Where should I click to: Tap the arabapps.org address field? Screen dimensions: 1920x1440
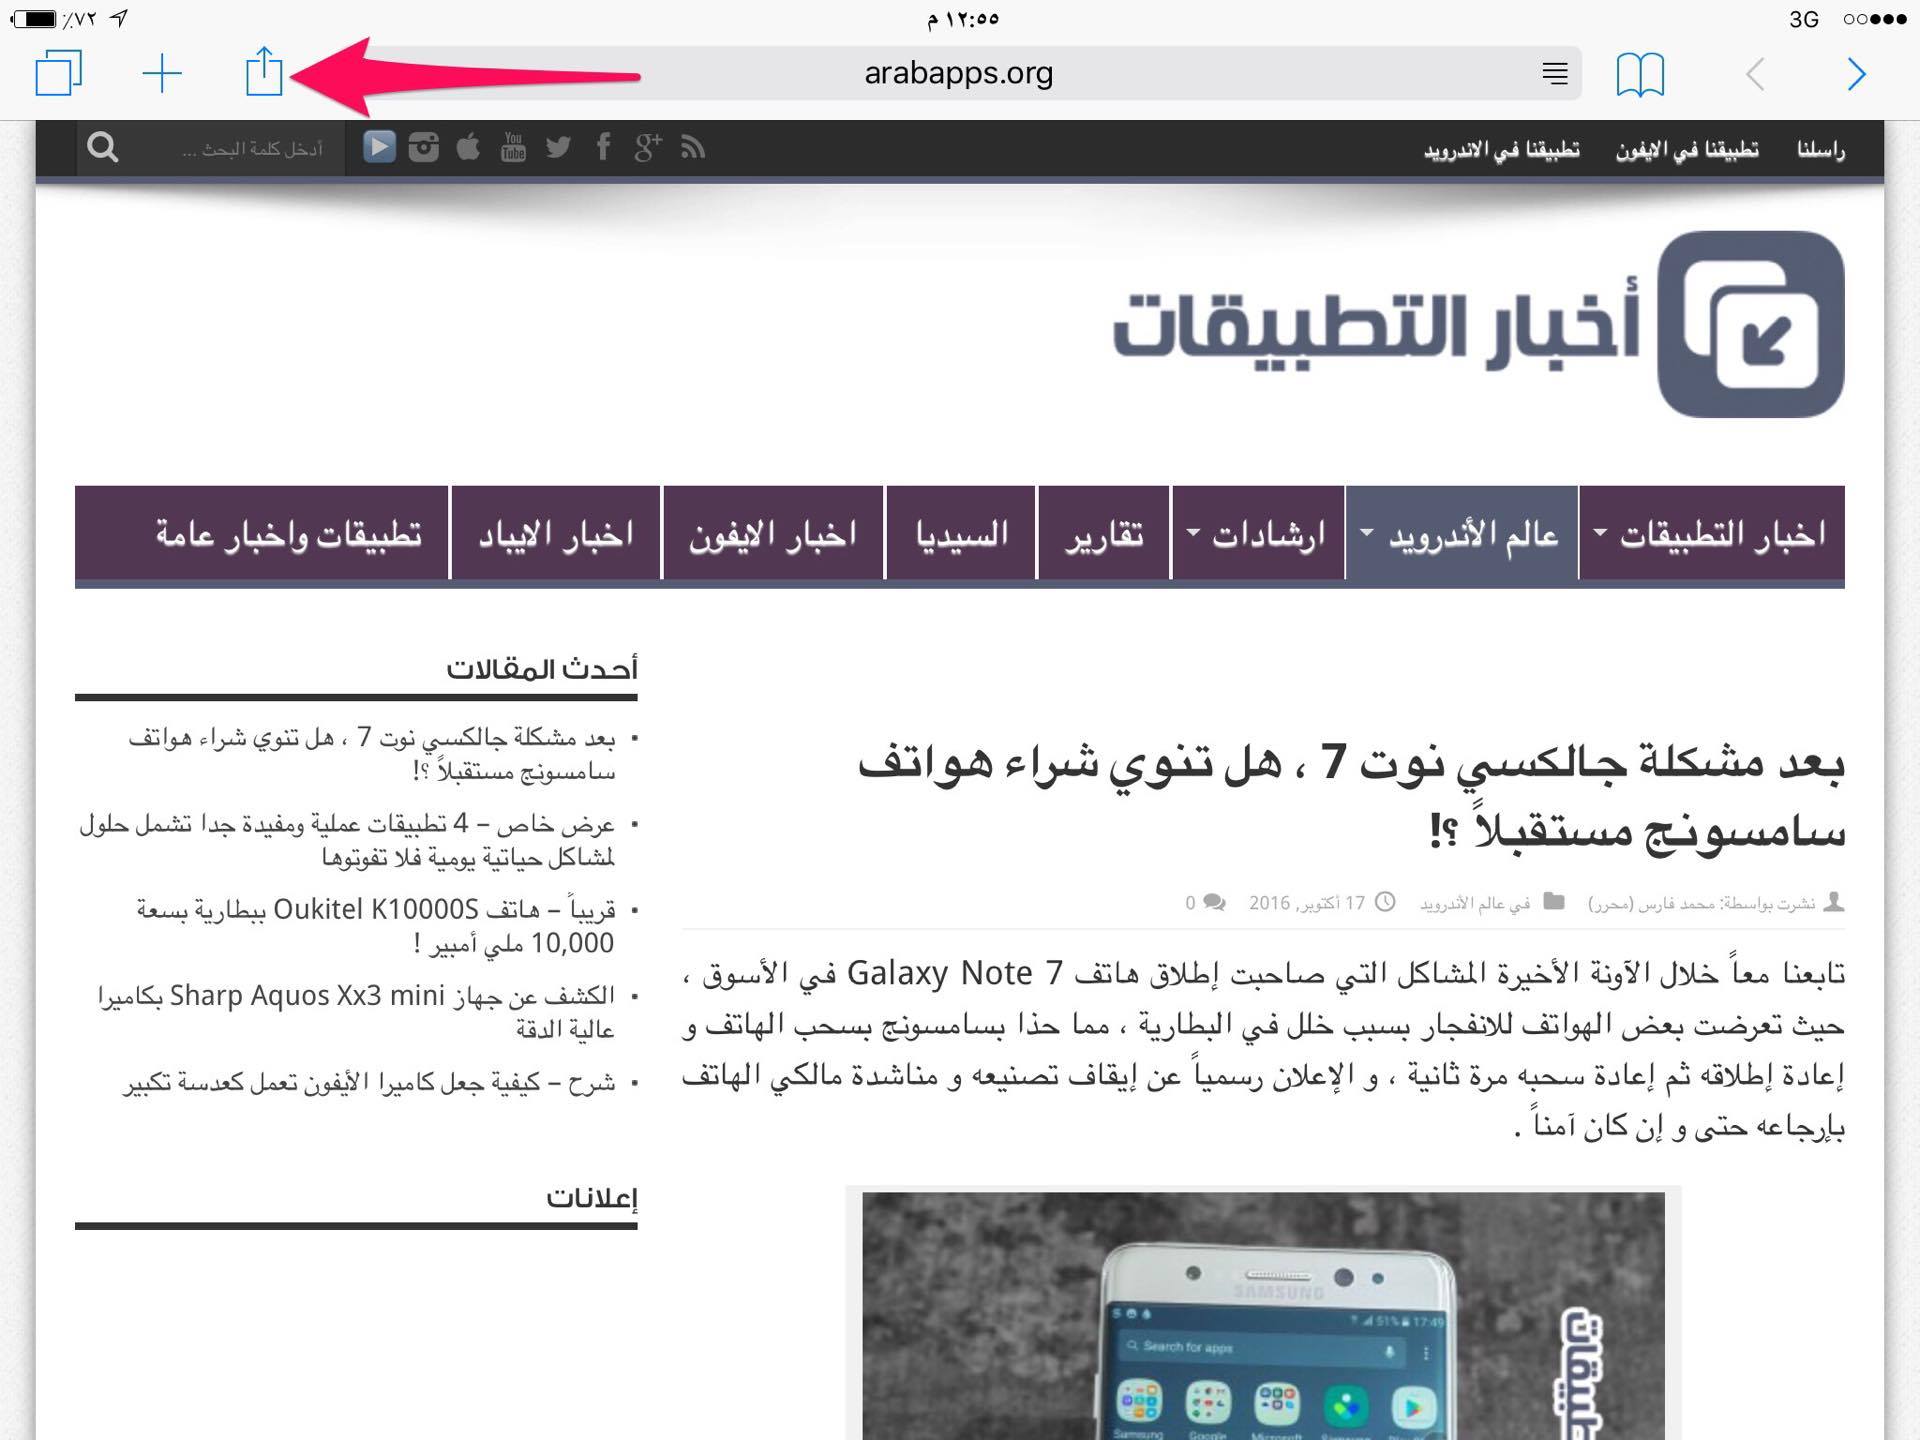(959, 73)
